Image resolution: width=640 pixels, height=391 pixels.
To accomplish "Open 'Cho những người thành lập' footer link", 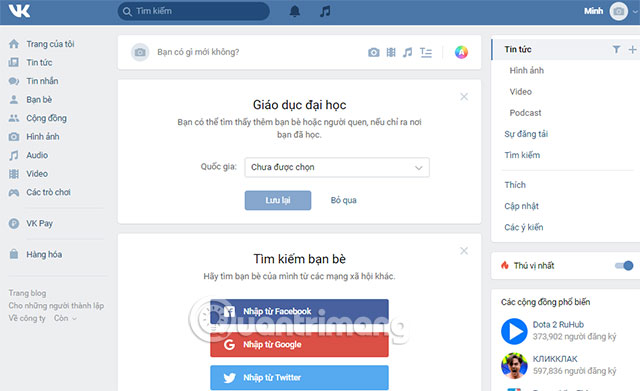I will 56,306.
